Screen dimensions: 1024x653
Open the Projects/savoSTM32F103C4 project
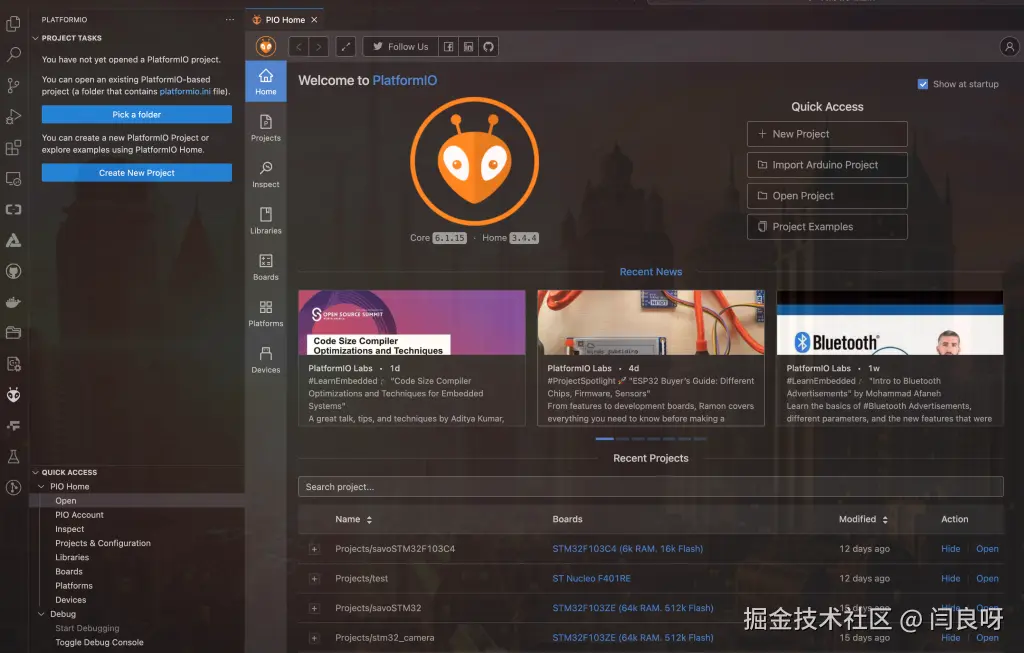pyautogui.click(x=987, y=549)
